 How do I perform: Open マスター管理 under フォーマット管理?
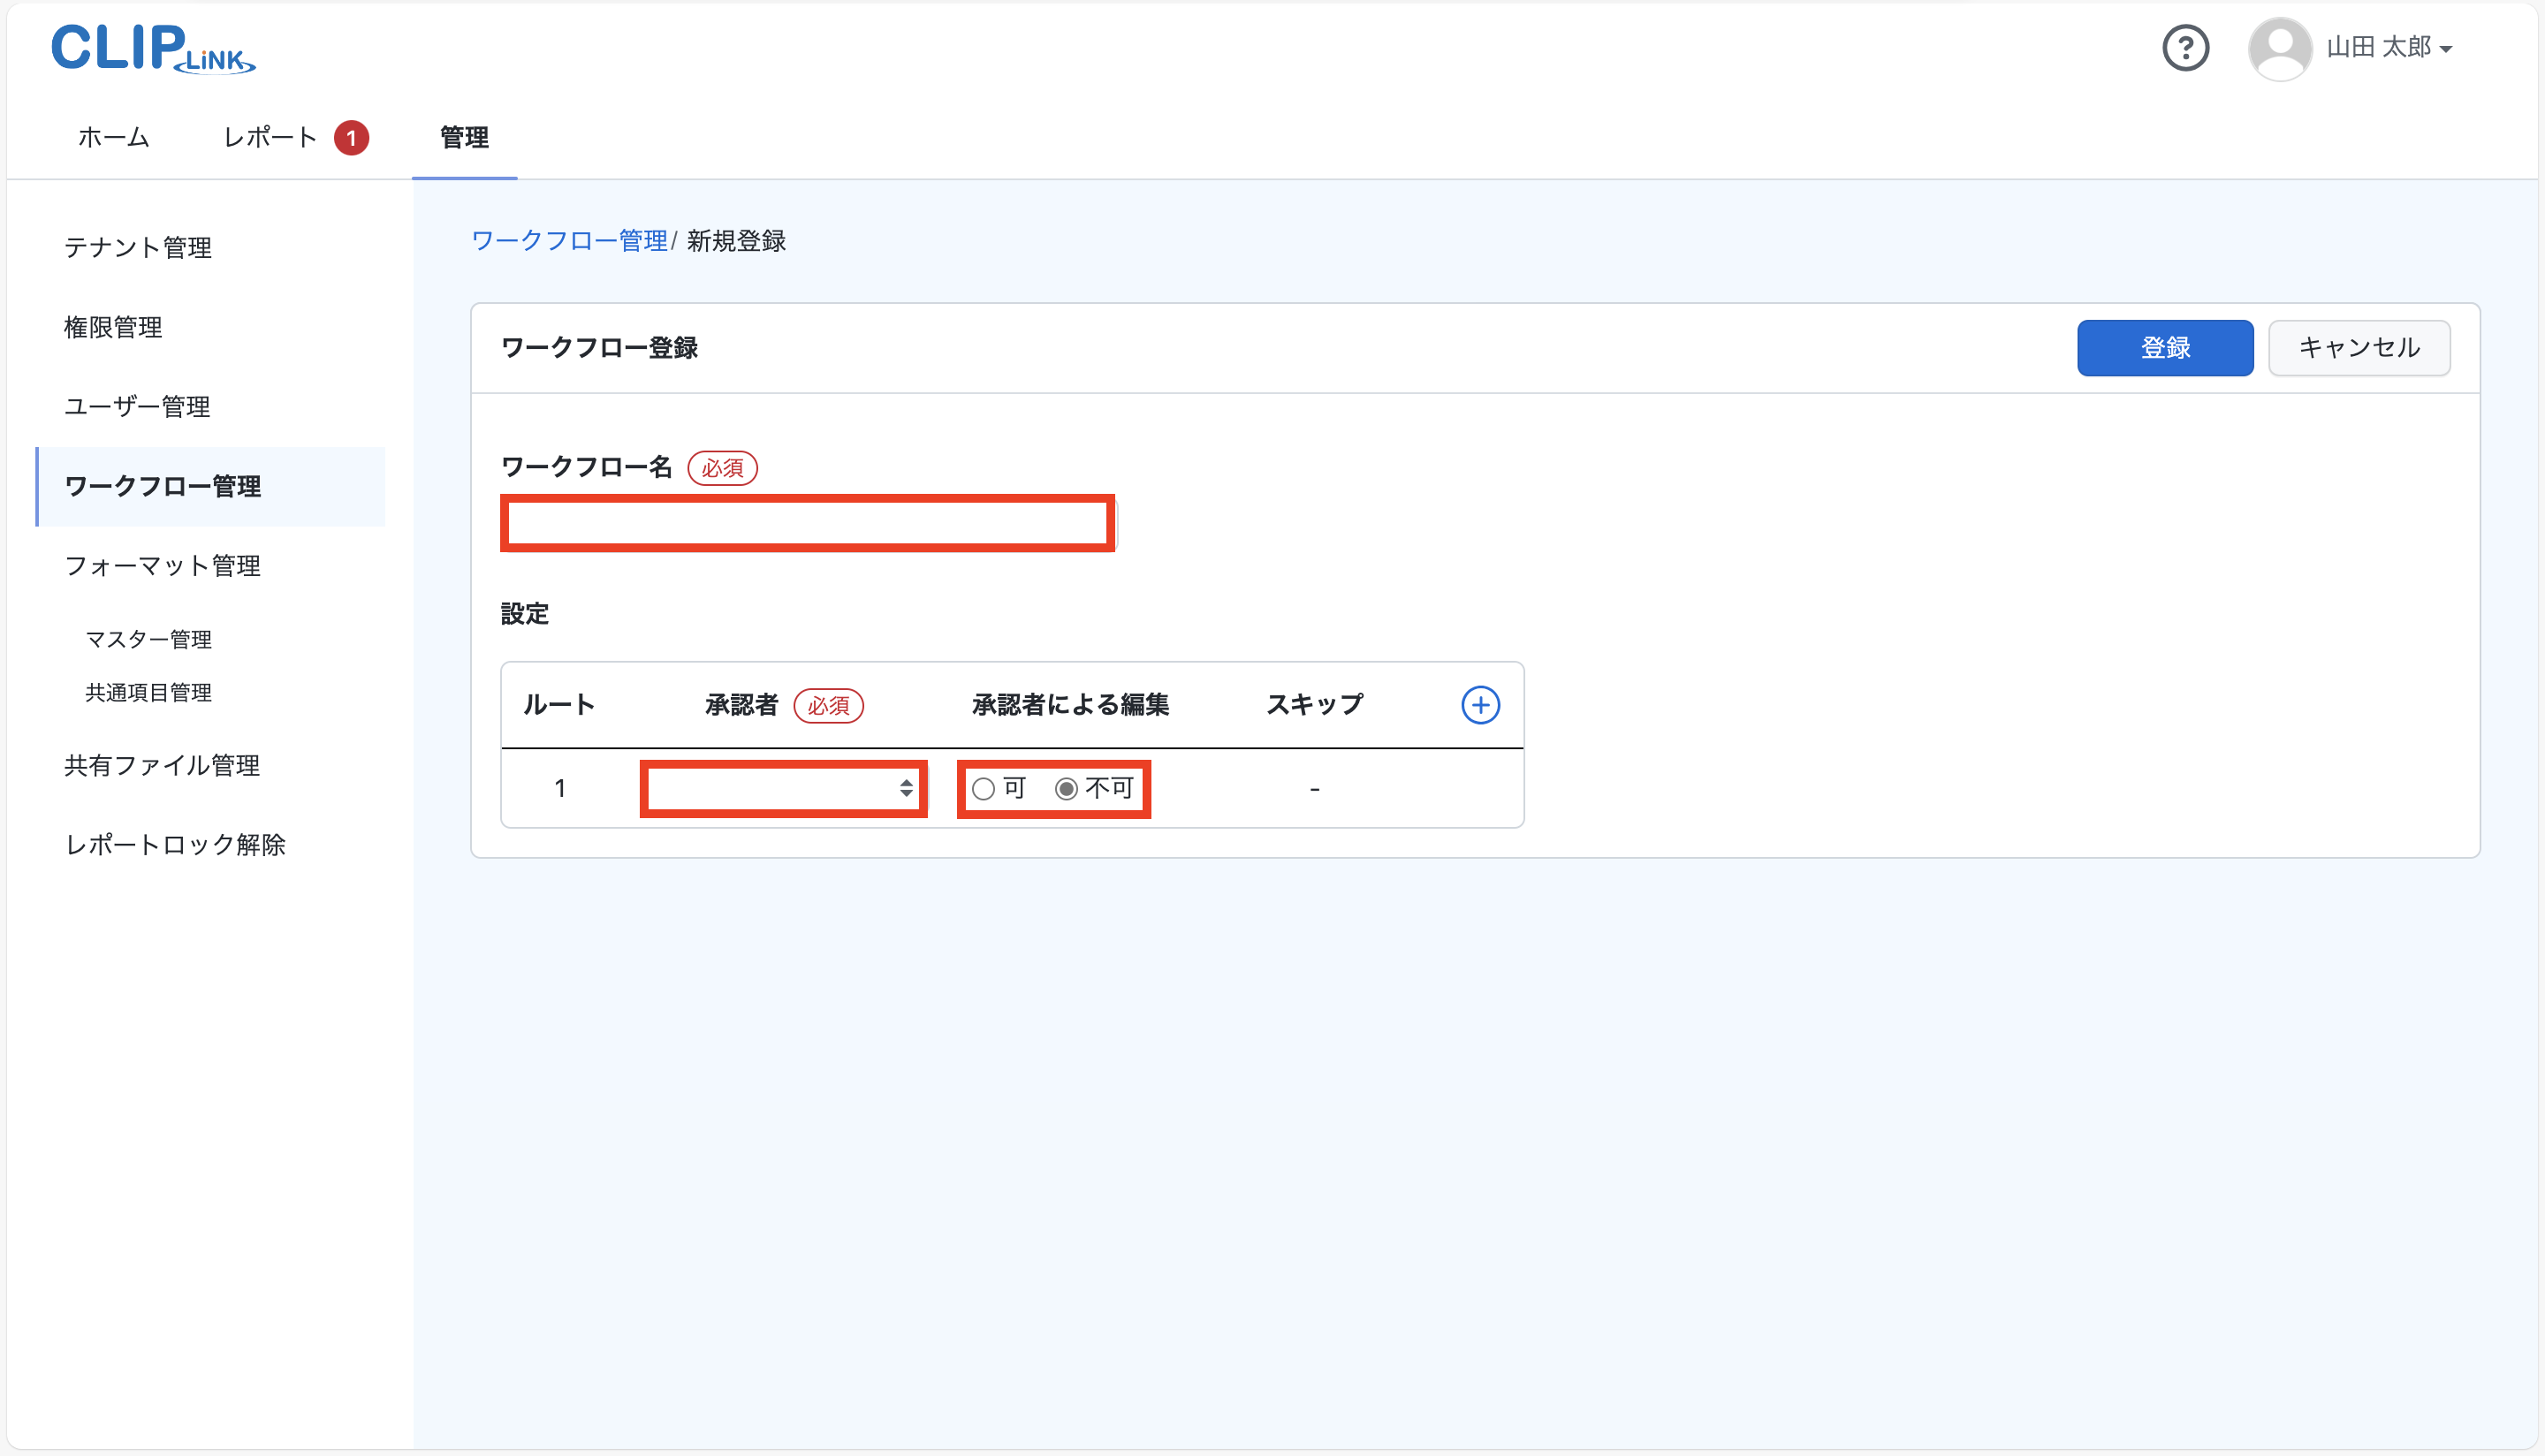tap(149, 639)
